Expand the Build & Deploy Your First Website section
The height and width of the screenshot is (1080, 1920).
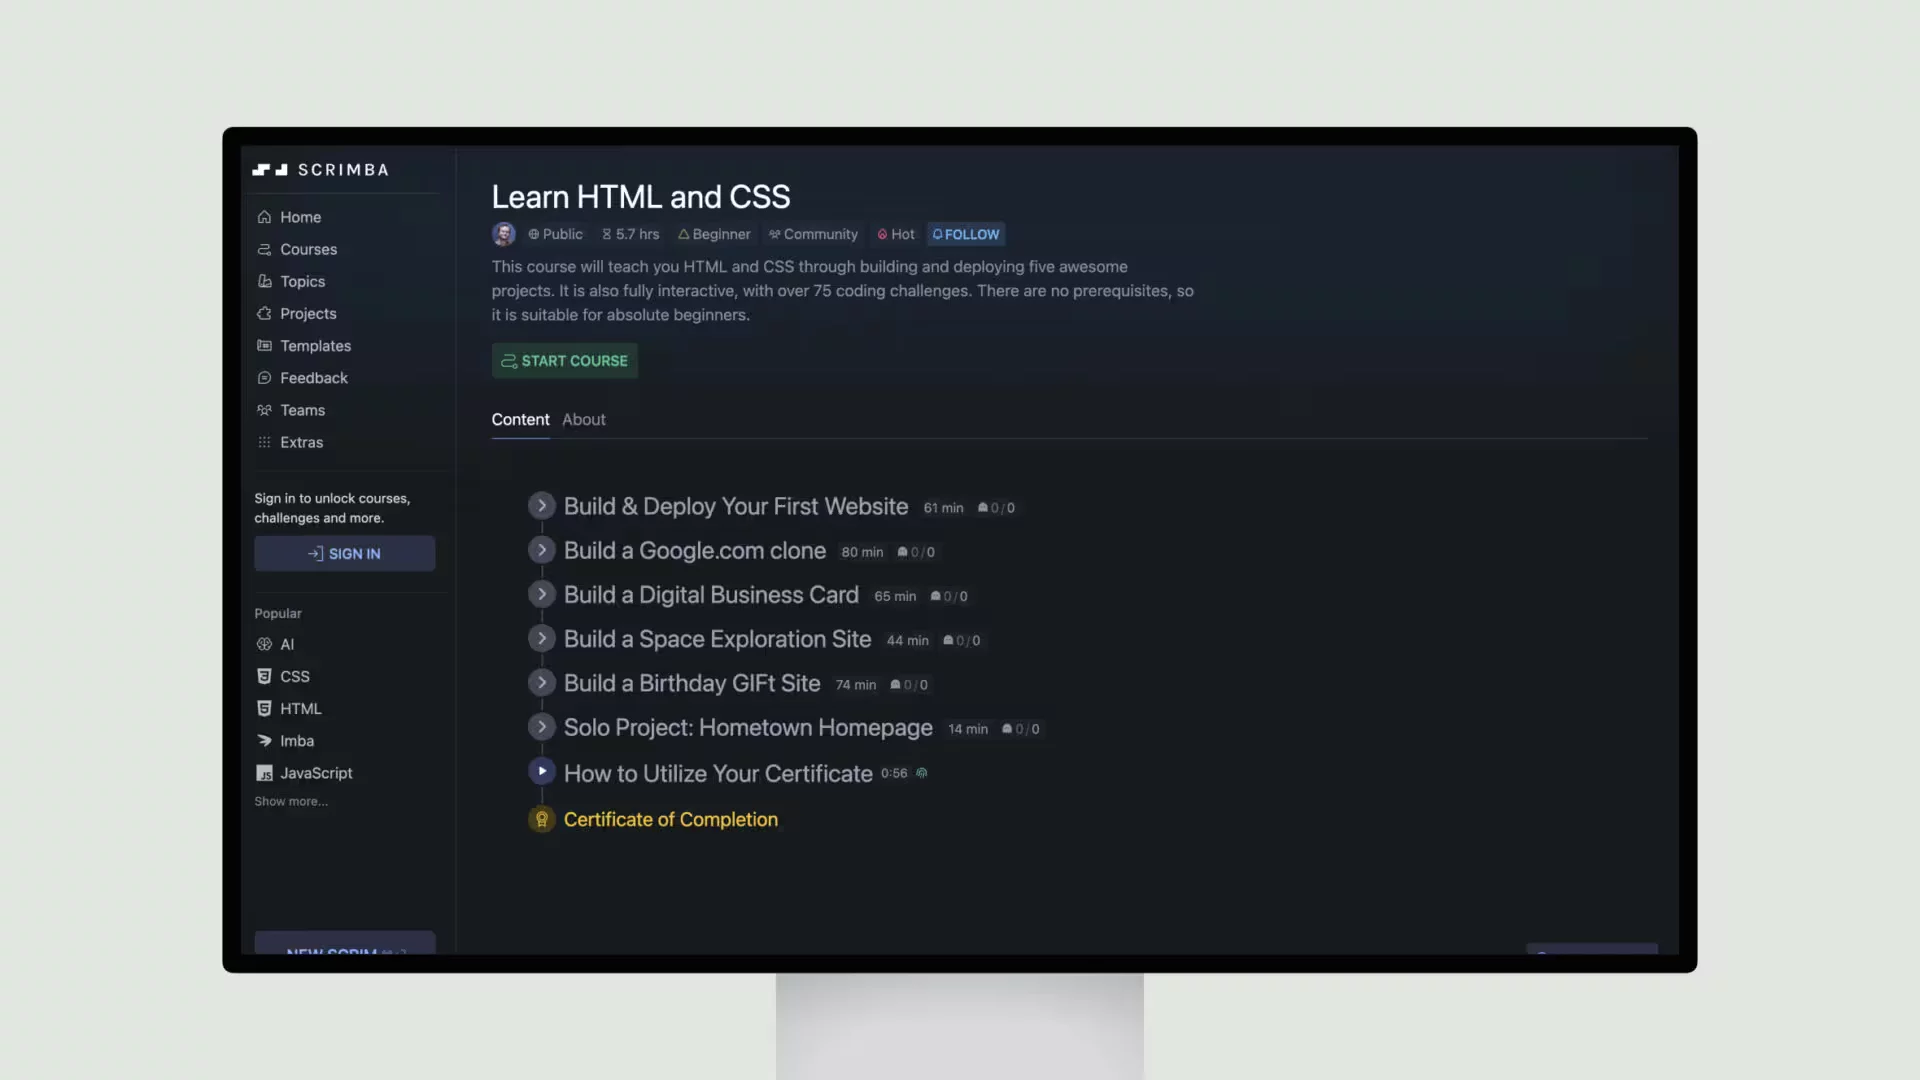pyautogui.click(x=542, y=505)
